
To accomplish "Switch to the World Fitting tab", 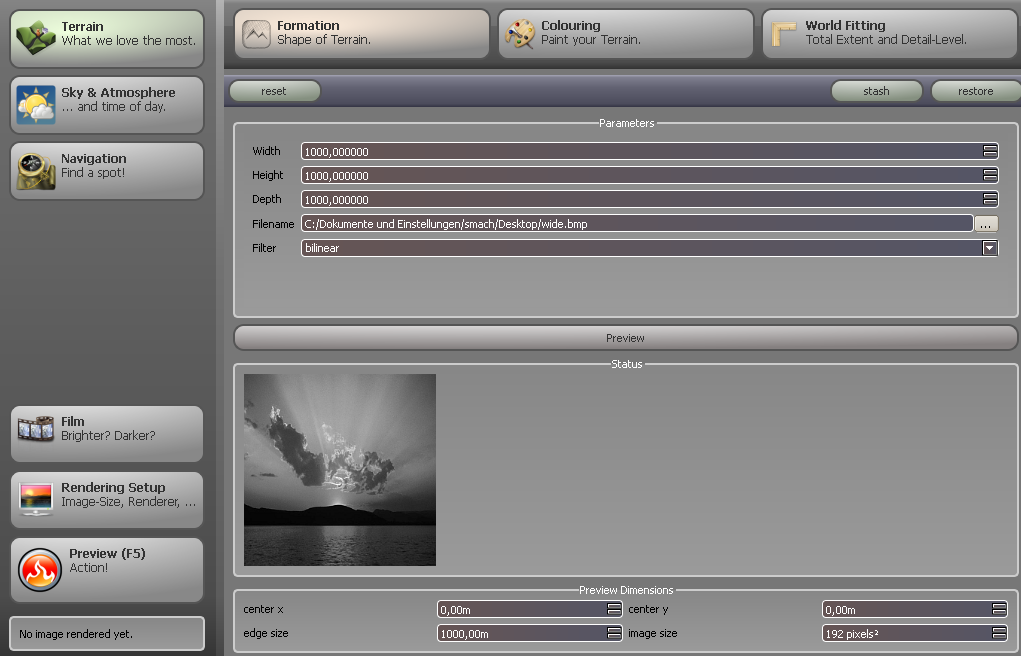I will pos(891,33).
